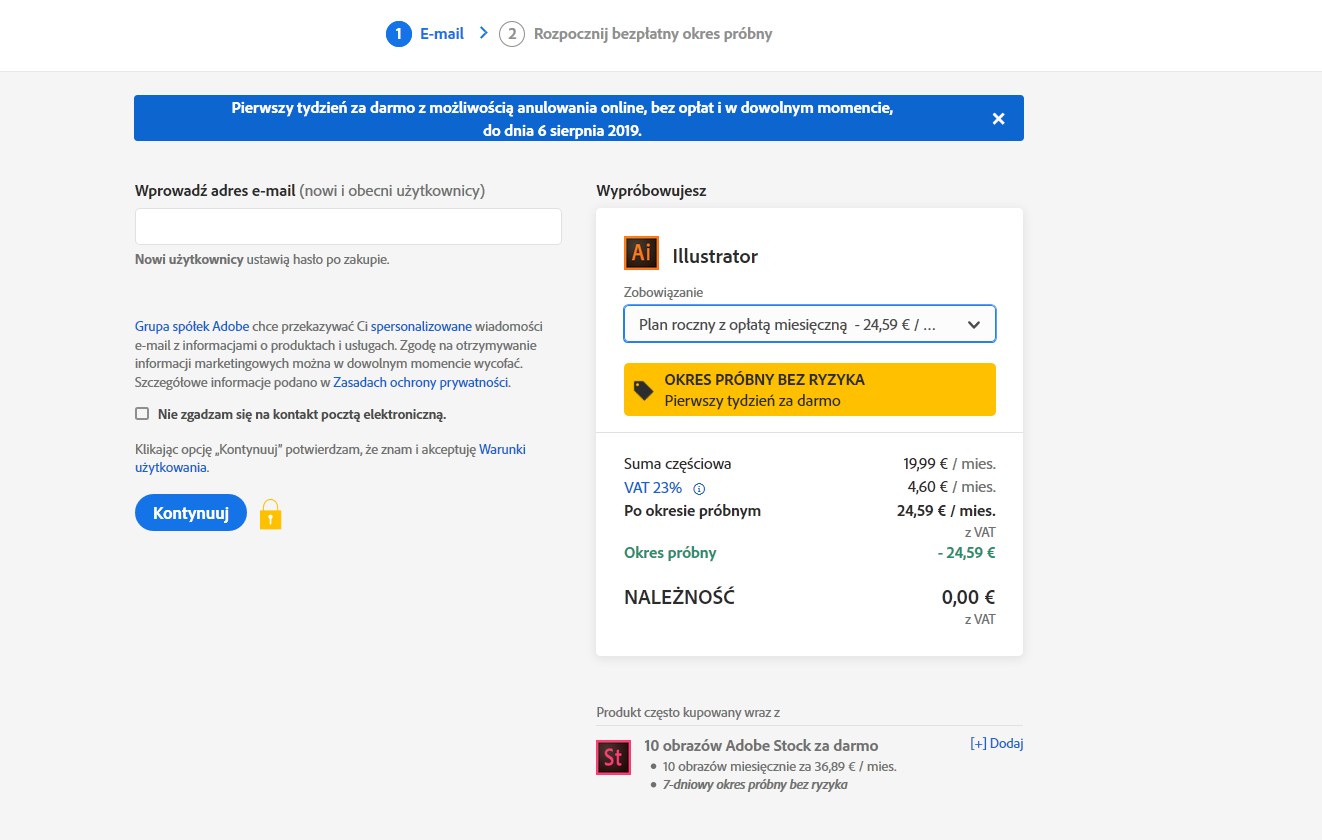
Task: Click the Illustrator Ai product icon
Action: click(x=641, y=253)
